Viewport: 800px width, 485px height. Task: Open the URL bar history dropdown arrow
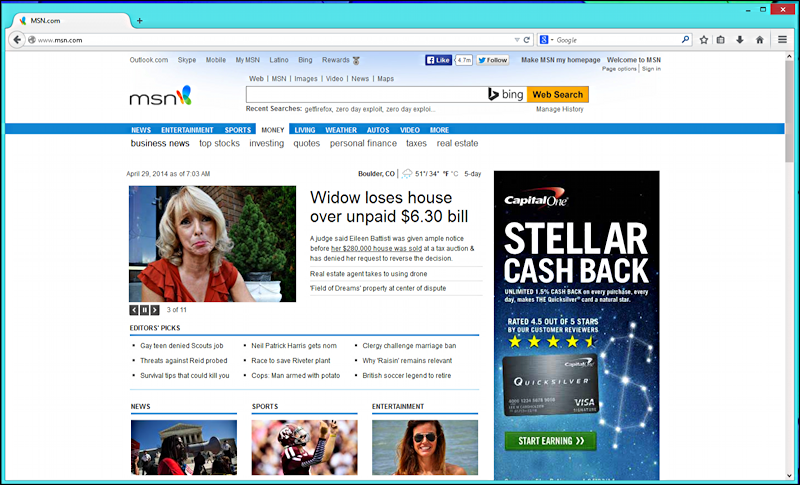point(514,40)
